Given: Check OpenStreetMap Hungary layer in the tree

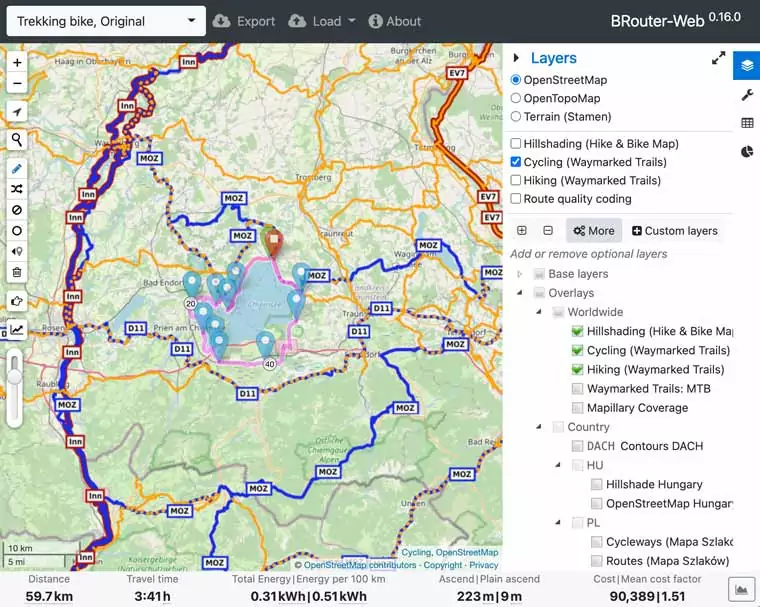Looking at the screenshot, I should [596, 504].
